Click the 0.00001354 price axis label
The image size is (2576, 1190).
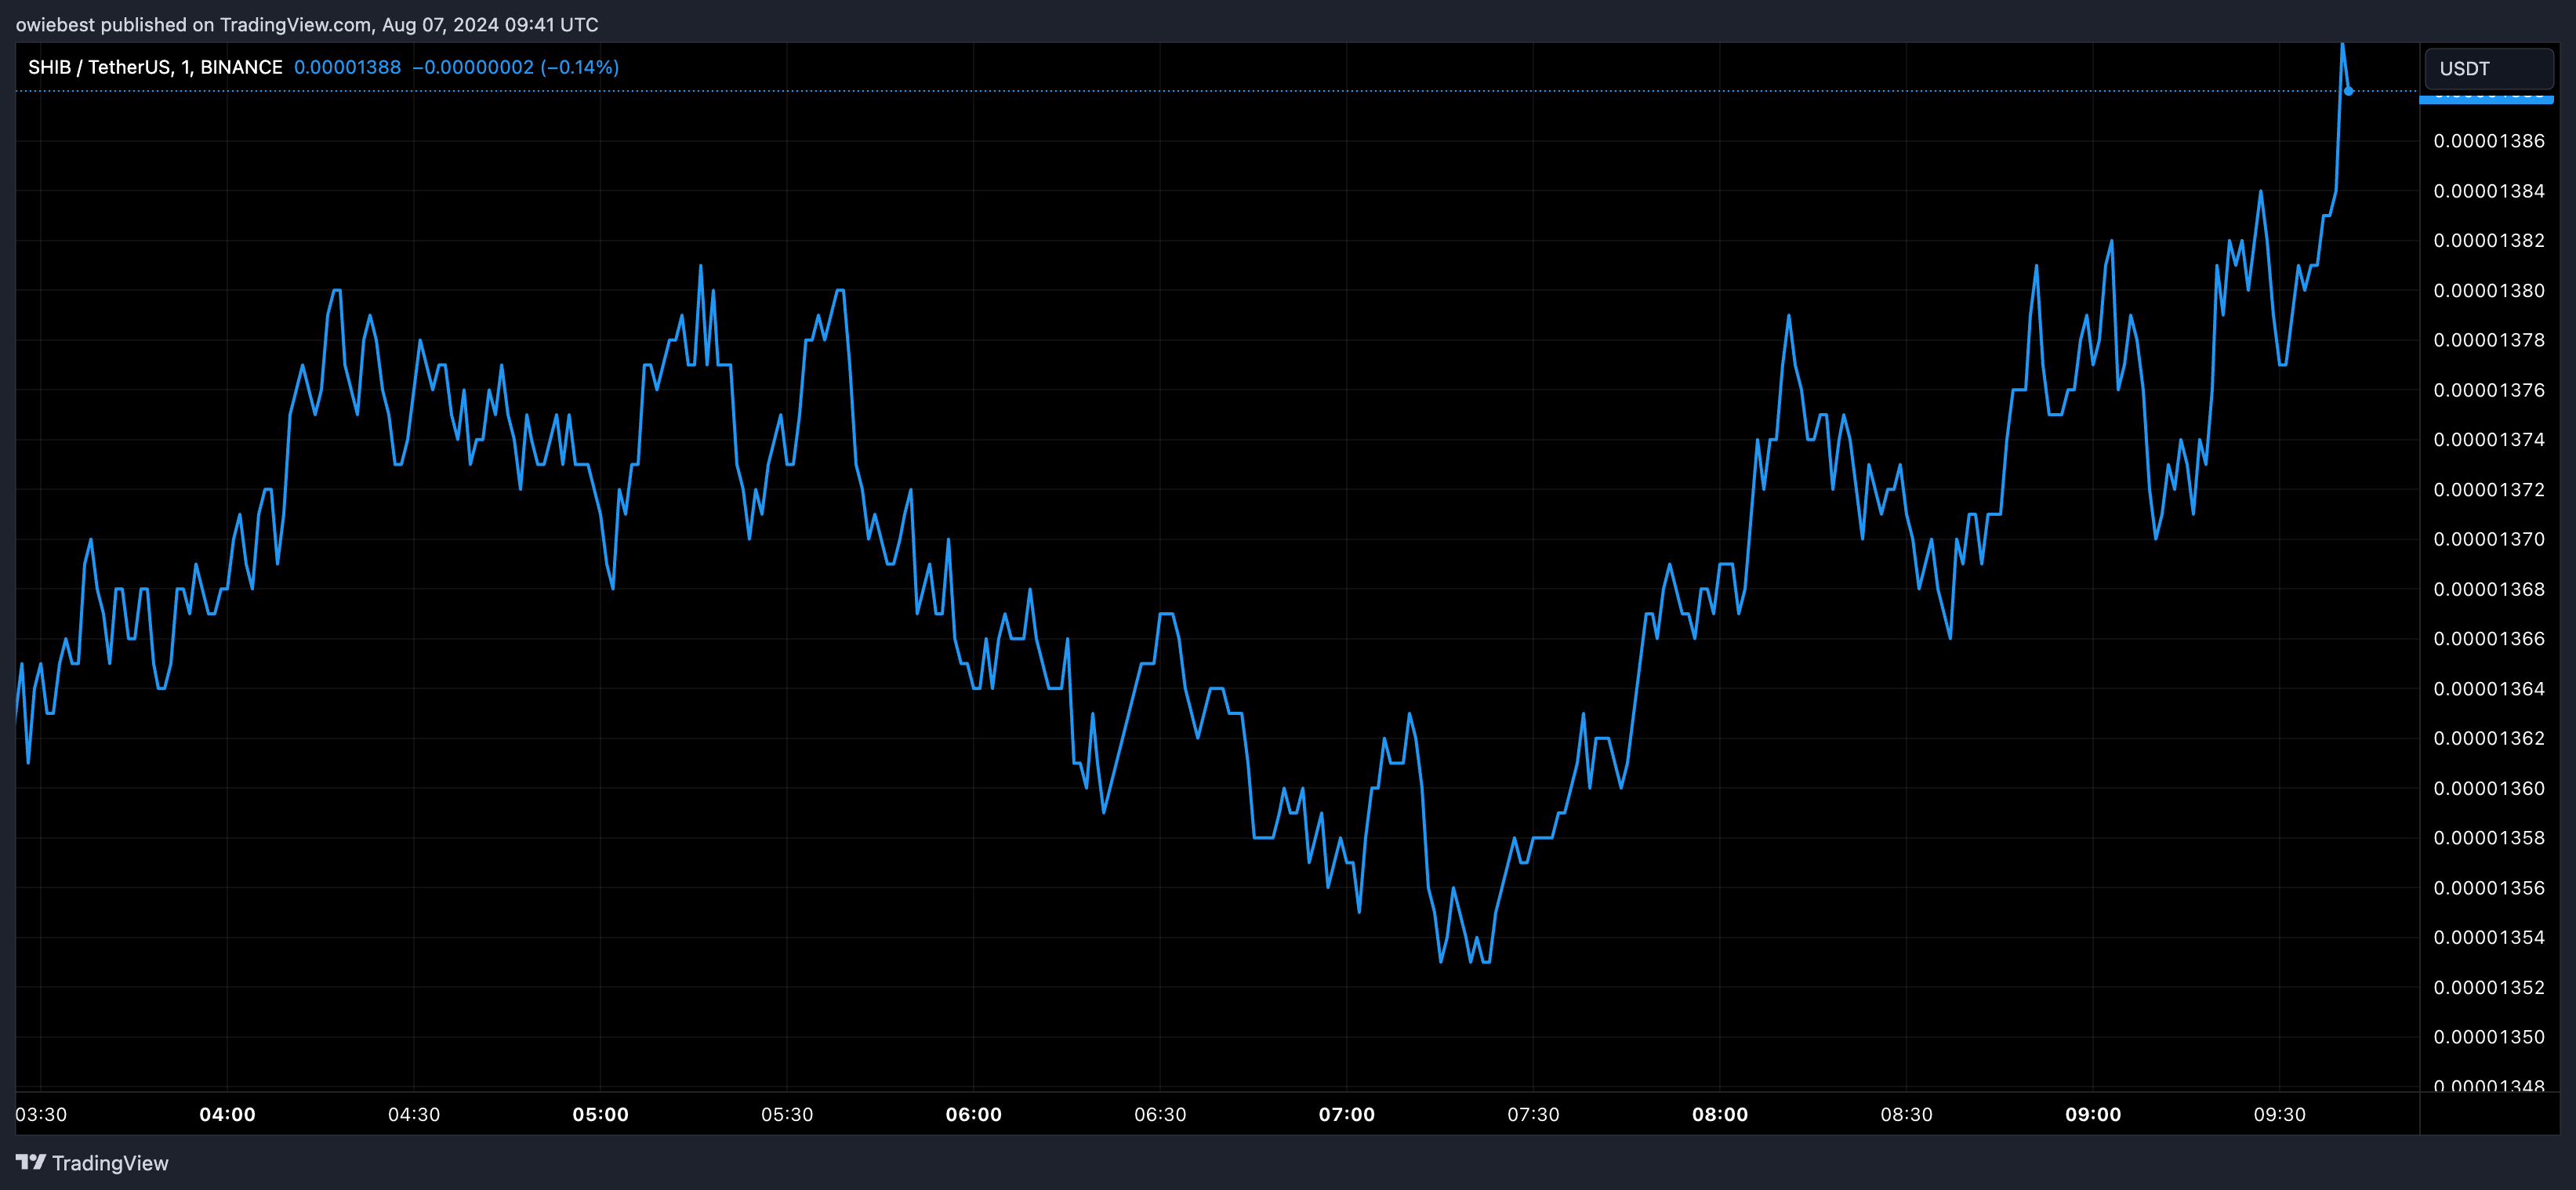2488,937
